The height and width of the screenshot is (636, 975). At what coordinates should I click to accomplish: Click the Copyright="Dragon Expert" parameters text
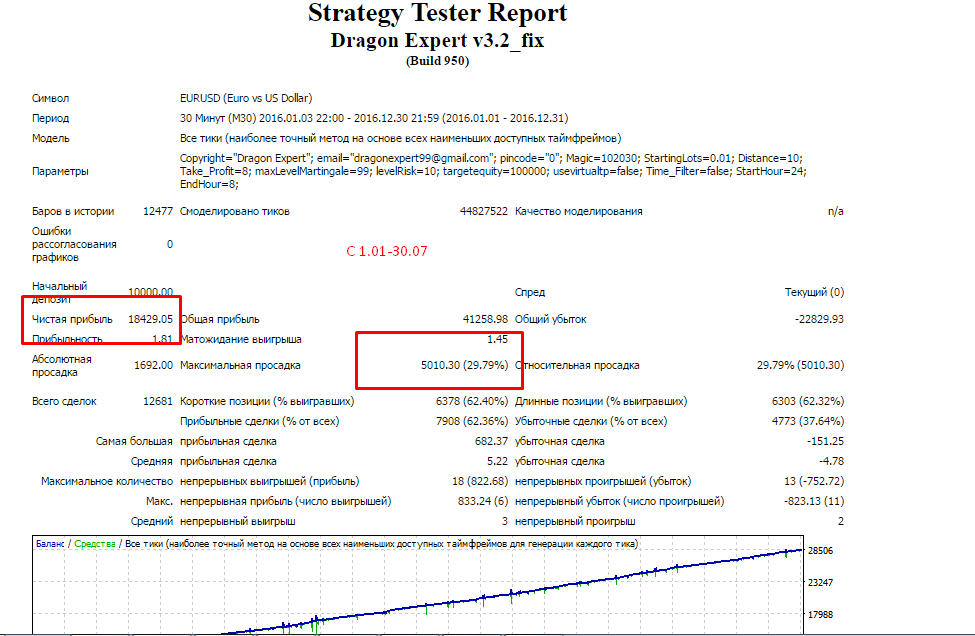tap(493, 171)
